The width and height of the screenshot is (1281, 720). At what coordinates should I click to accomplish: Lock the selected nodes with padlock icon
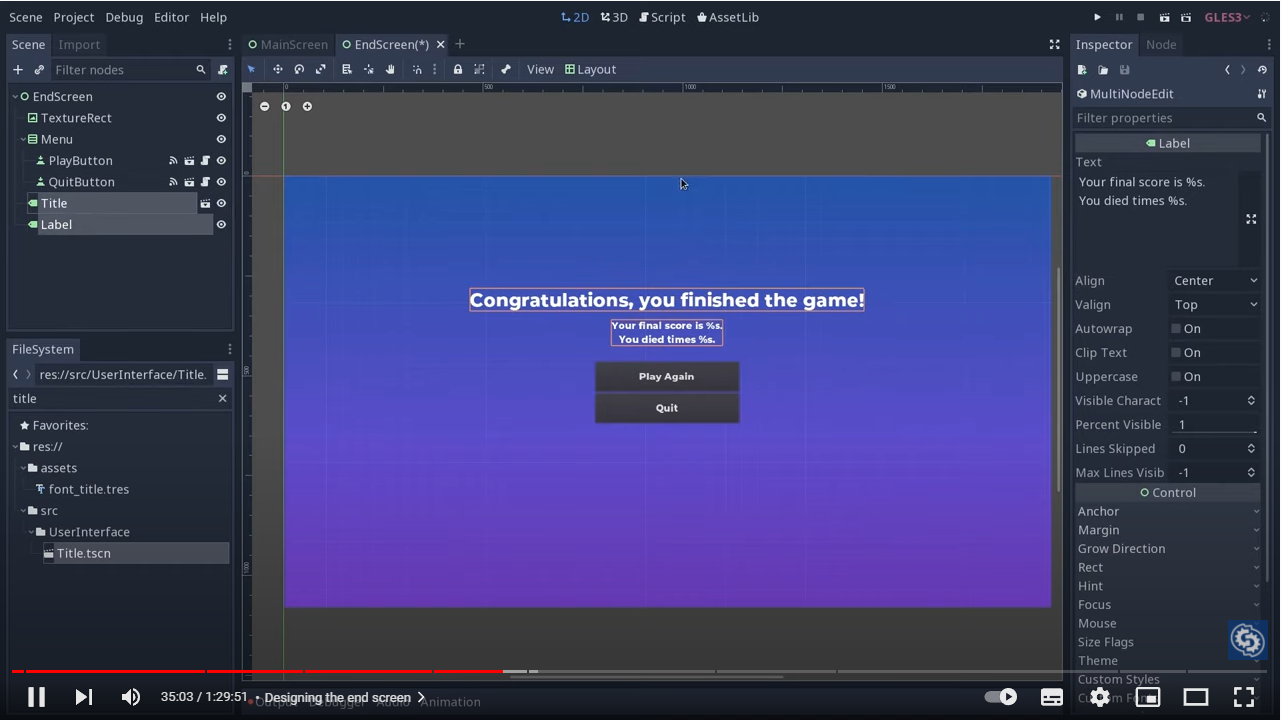(458, 69)
